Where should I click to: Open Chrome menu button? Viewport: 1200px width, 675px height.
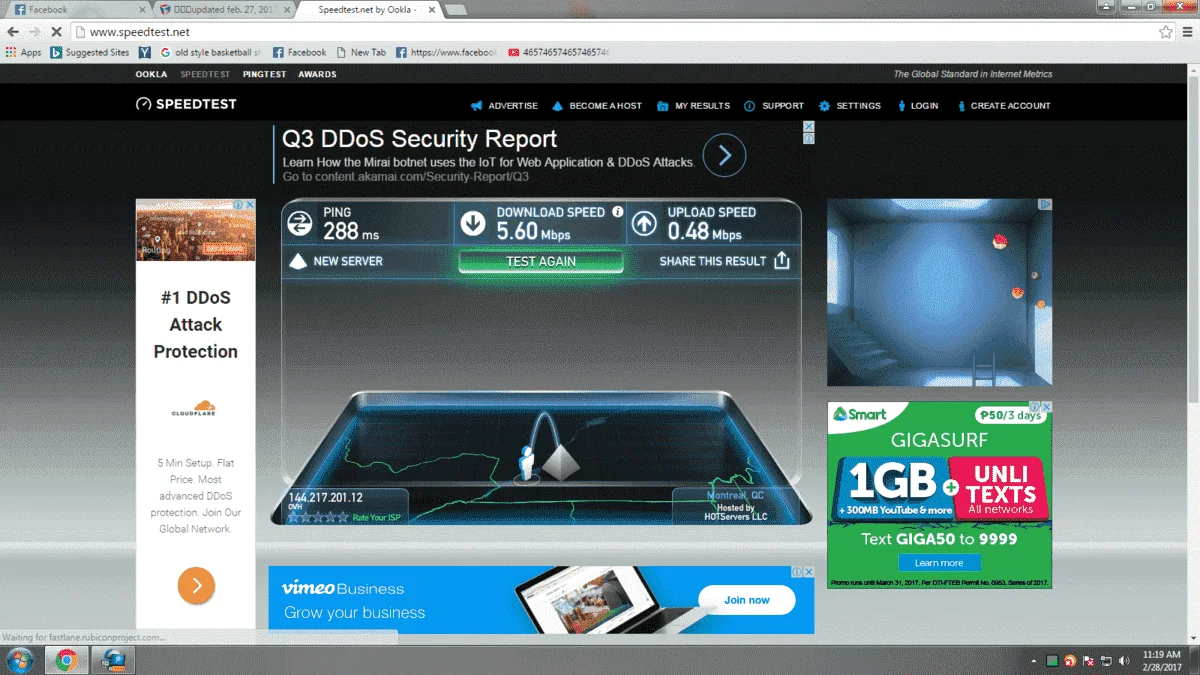[1187, 32]
